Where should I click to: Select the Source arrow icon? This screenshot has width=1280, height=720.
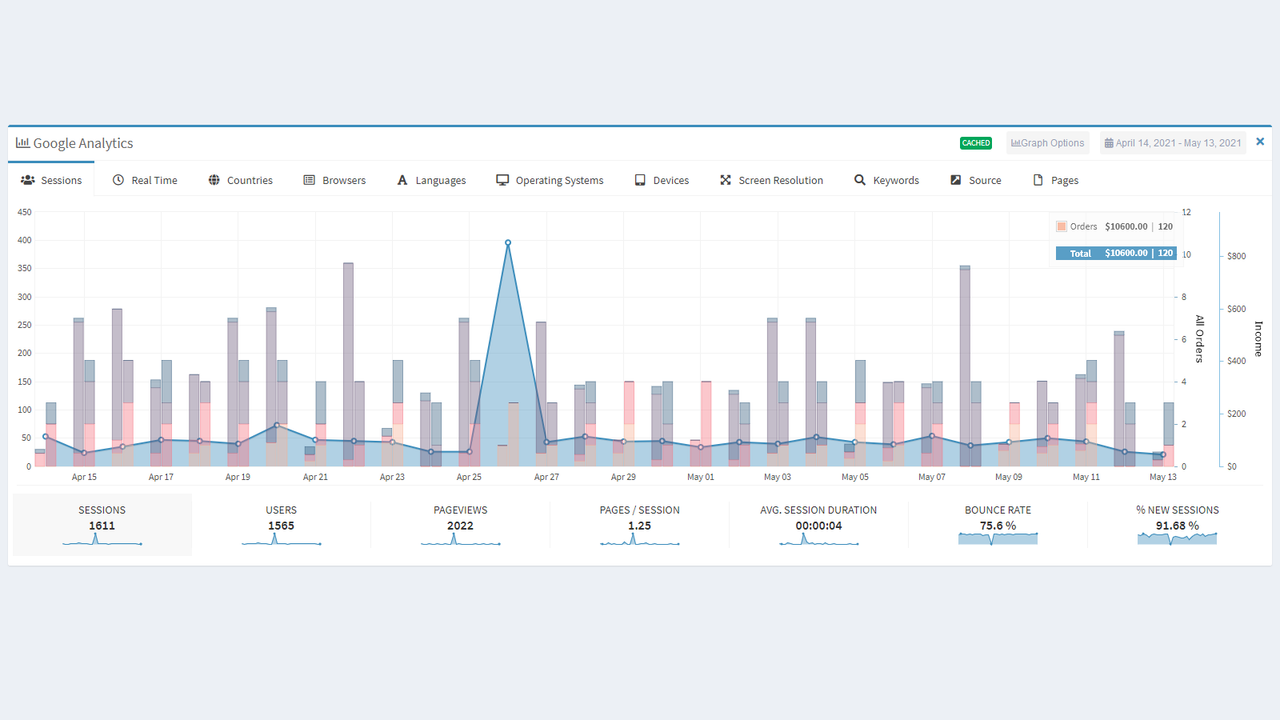[x=956, y=179]
